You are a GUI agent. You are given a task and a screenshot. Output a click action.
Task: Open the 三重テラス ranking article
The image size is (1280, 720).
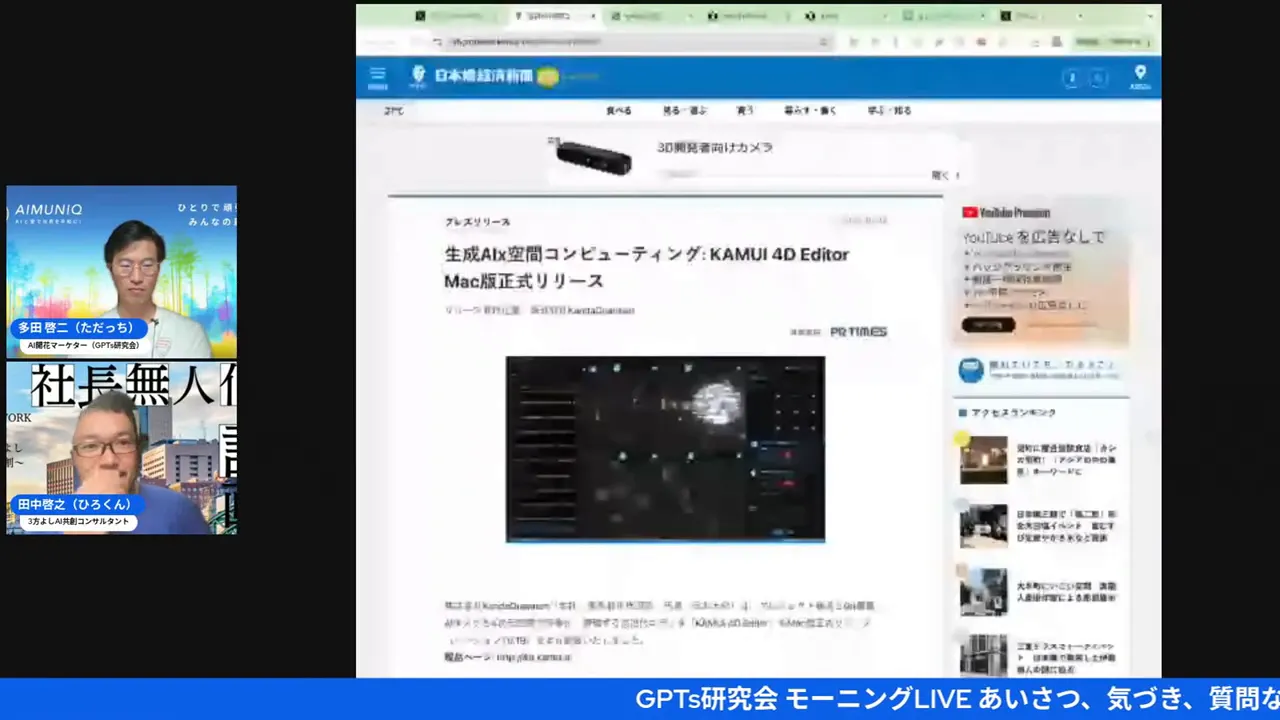(1040, 655)
